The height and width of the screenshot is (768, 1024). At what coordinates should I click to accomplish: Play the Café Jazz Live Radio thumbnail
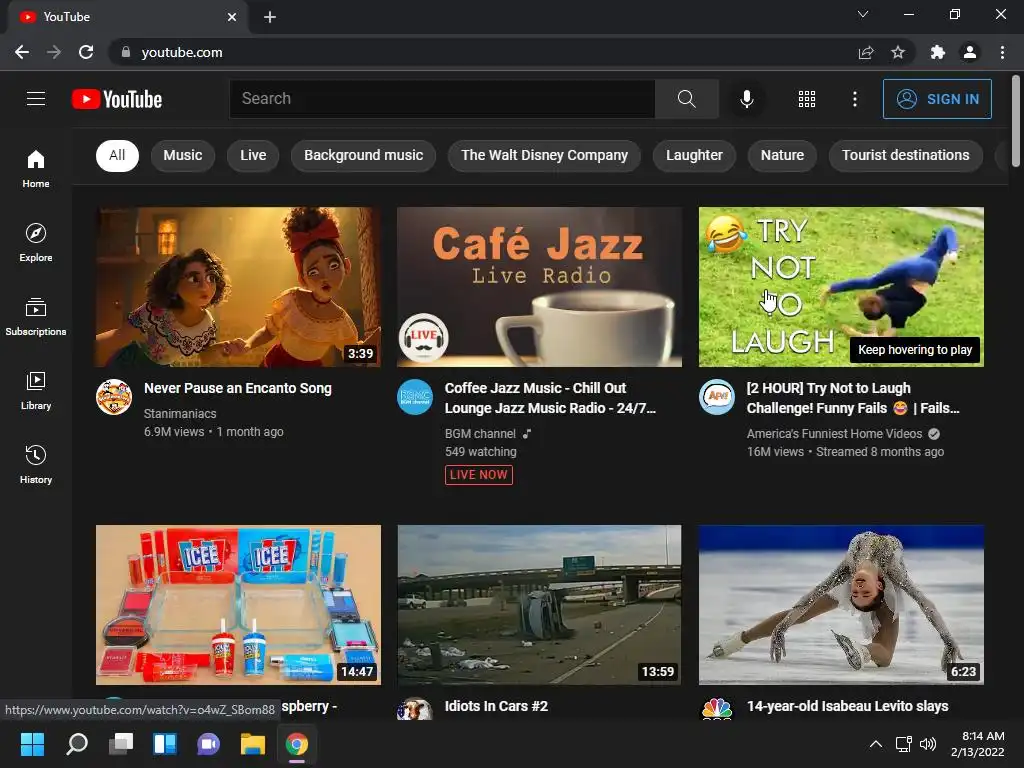(539, 287)
